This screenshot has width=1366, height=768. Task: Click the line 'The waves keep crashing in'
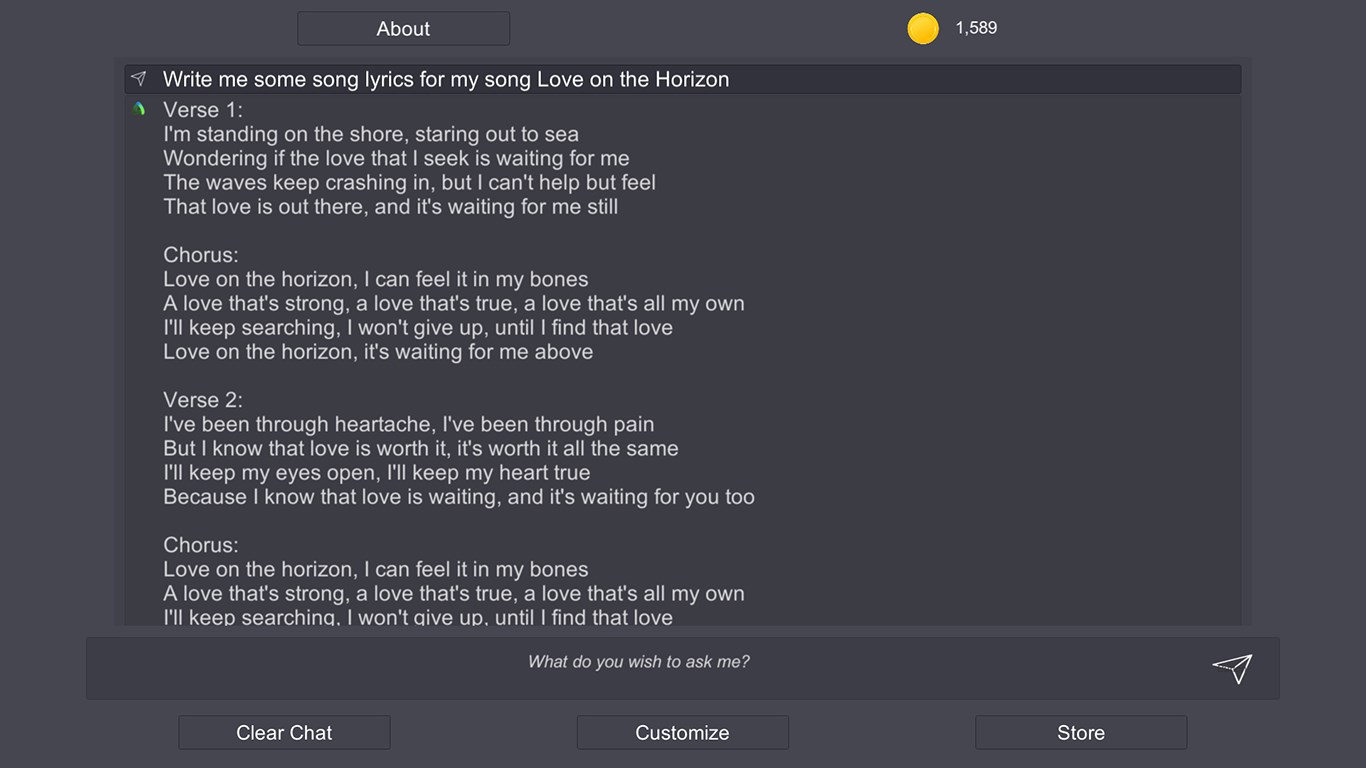click(410, 182)
